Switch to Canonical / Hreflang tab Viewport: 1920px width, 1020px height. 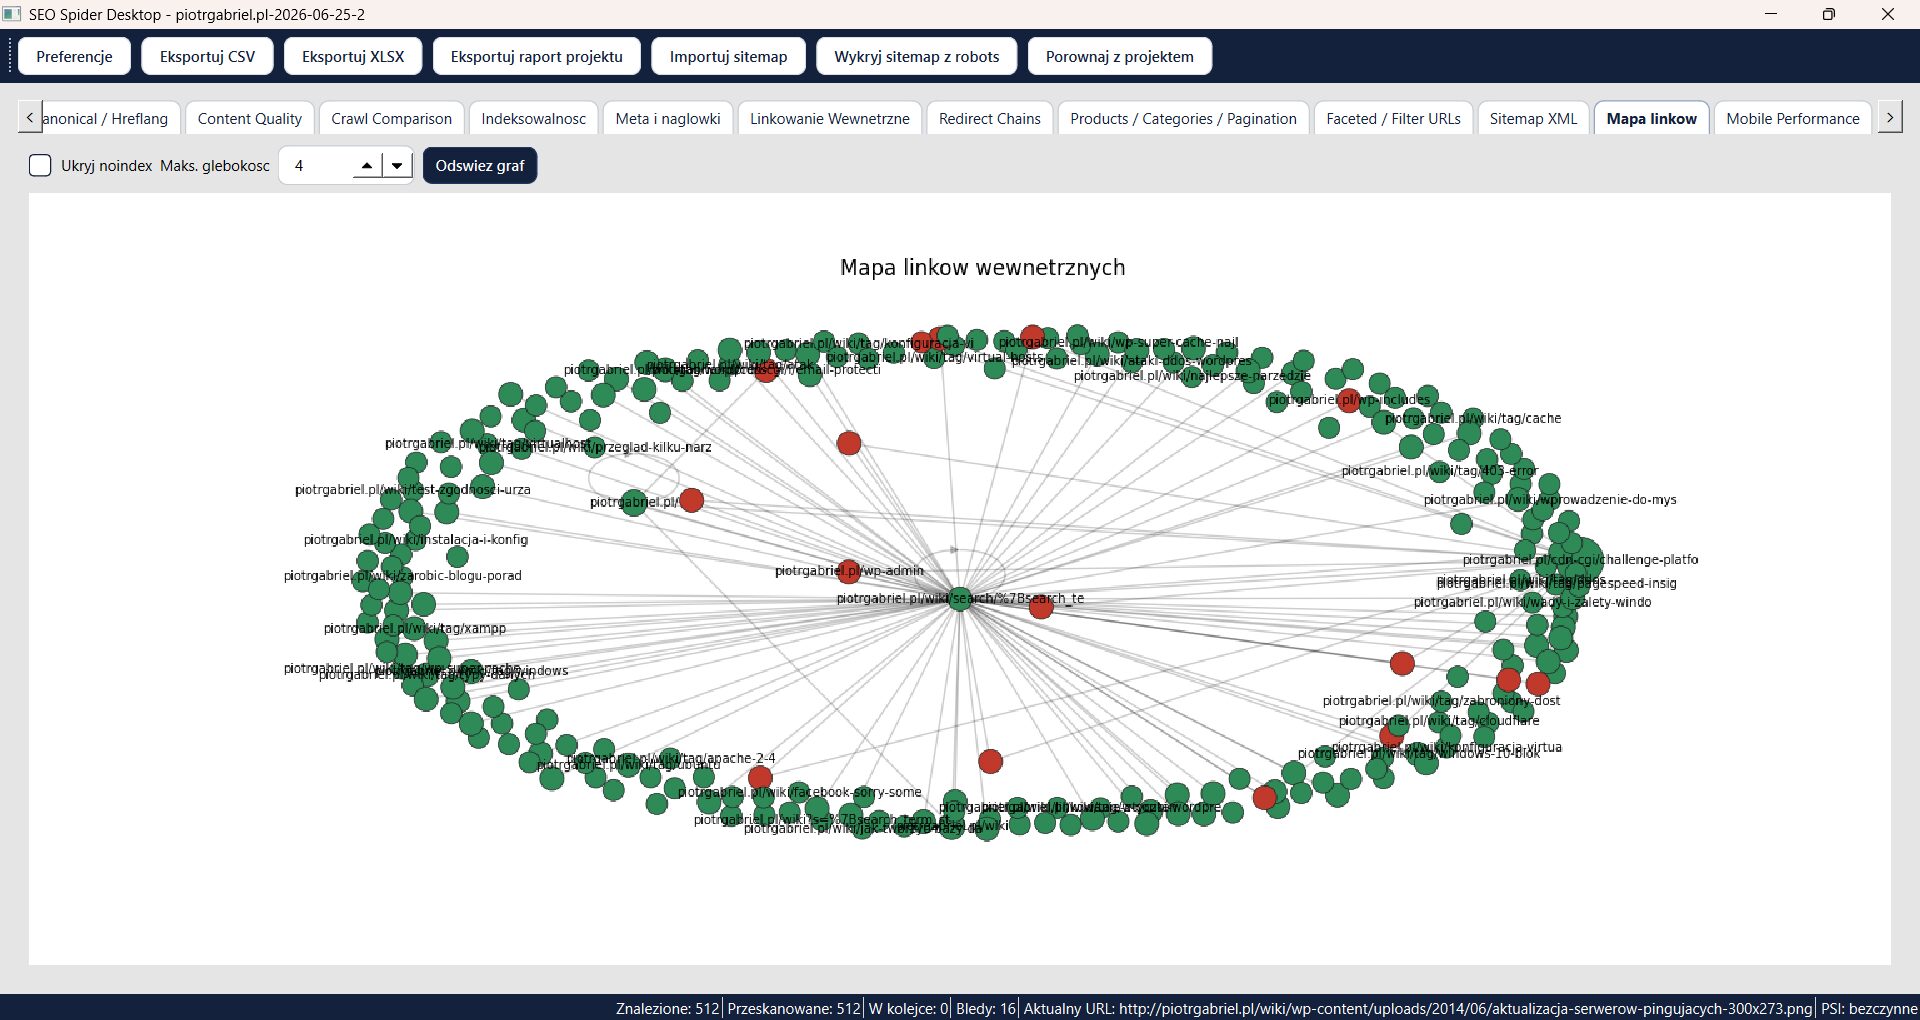(x=110, y=118)
